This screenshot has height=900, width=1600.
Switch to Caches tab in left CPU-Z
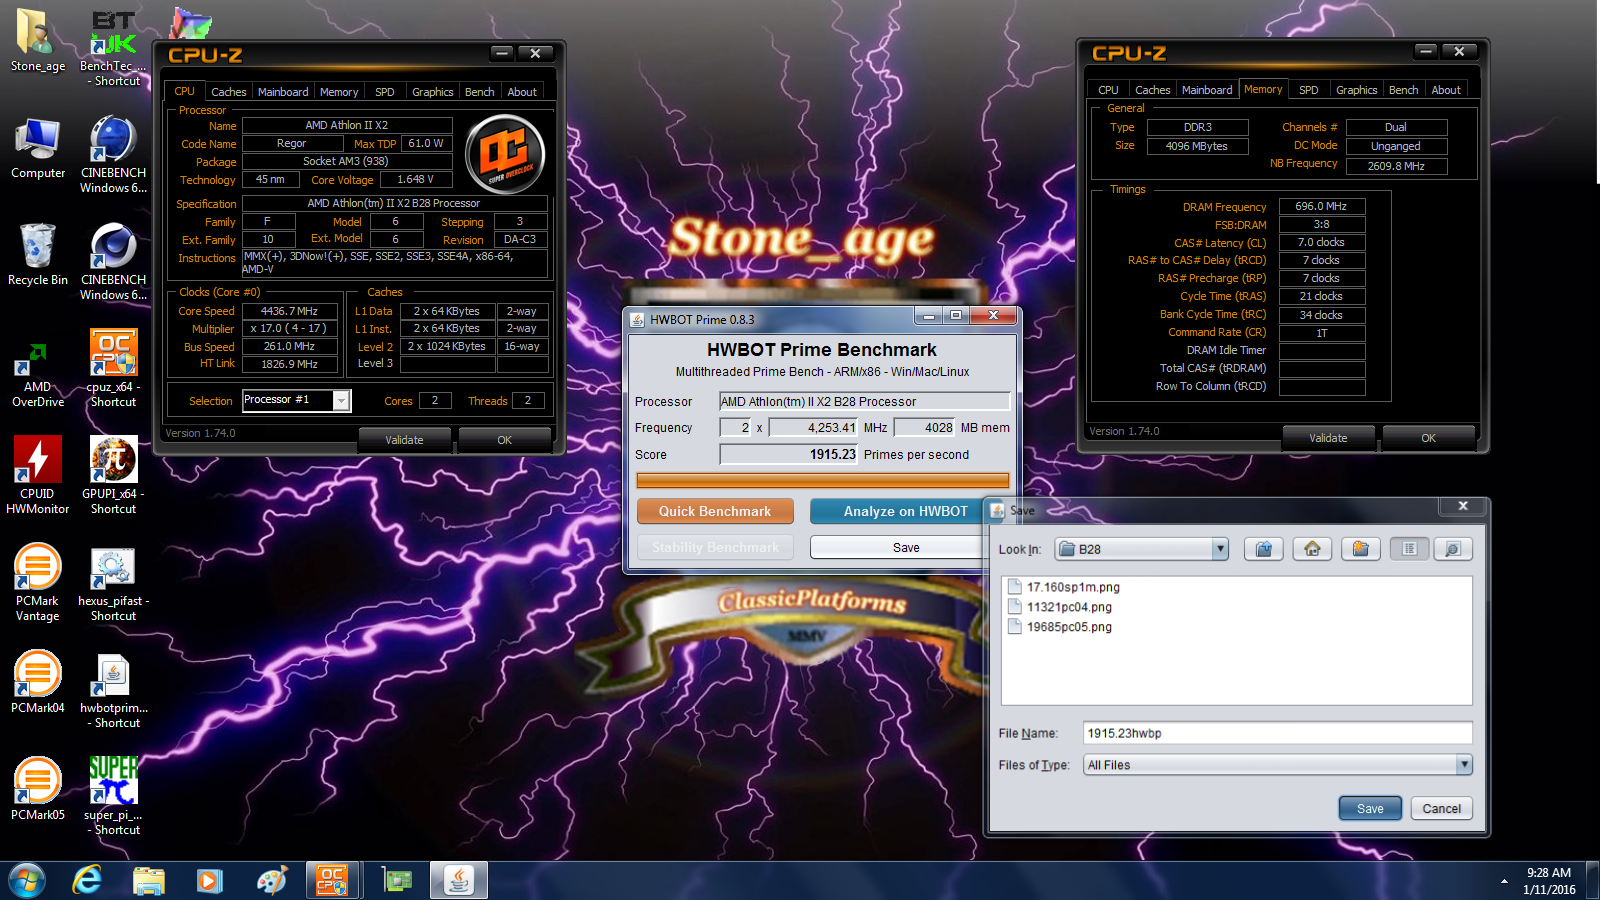228,92
